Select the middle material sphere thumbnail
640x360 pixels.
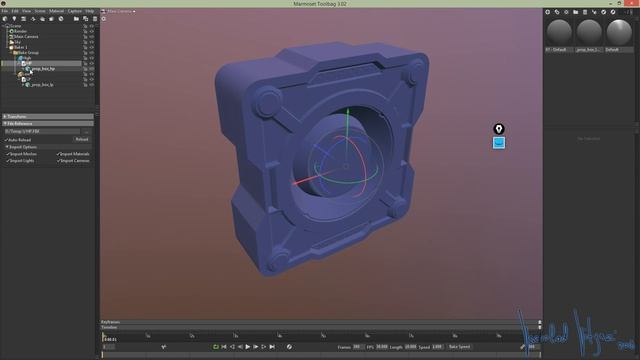coord(589,33)
